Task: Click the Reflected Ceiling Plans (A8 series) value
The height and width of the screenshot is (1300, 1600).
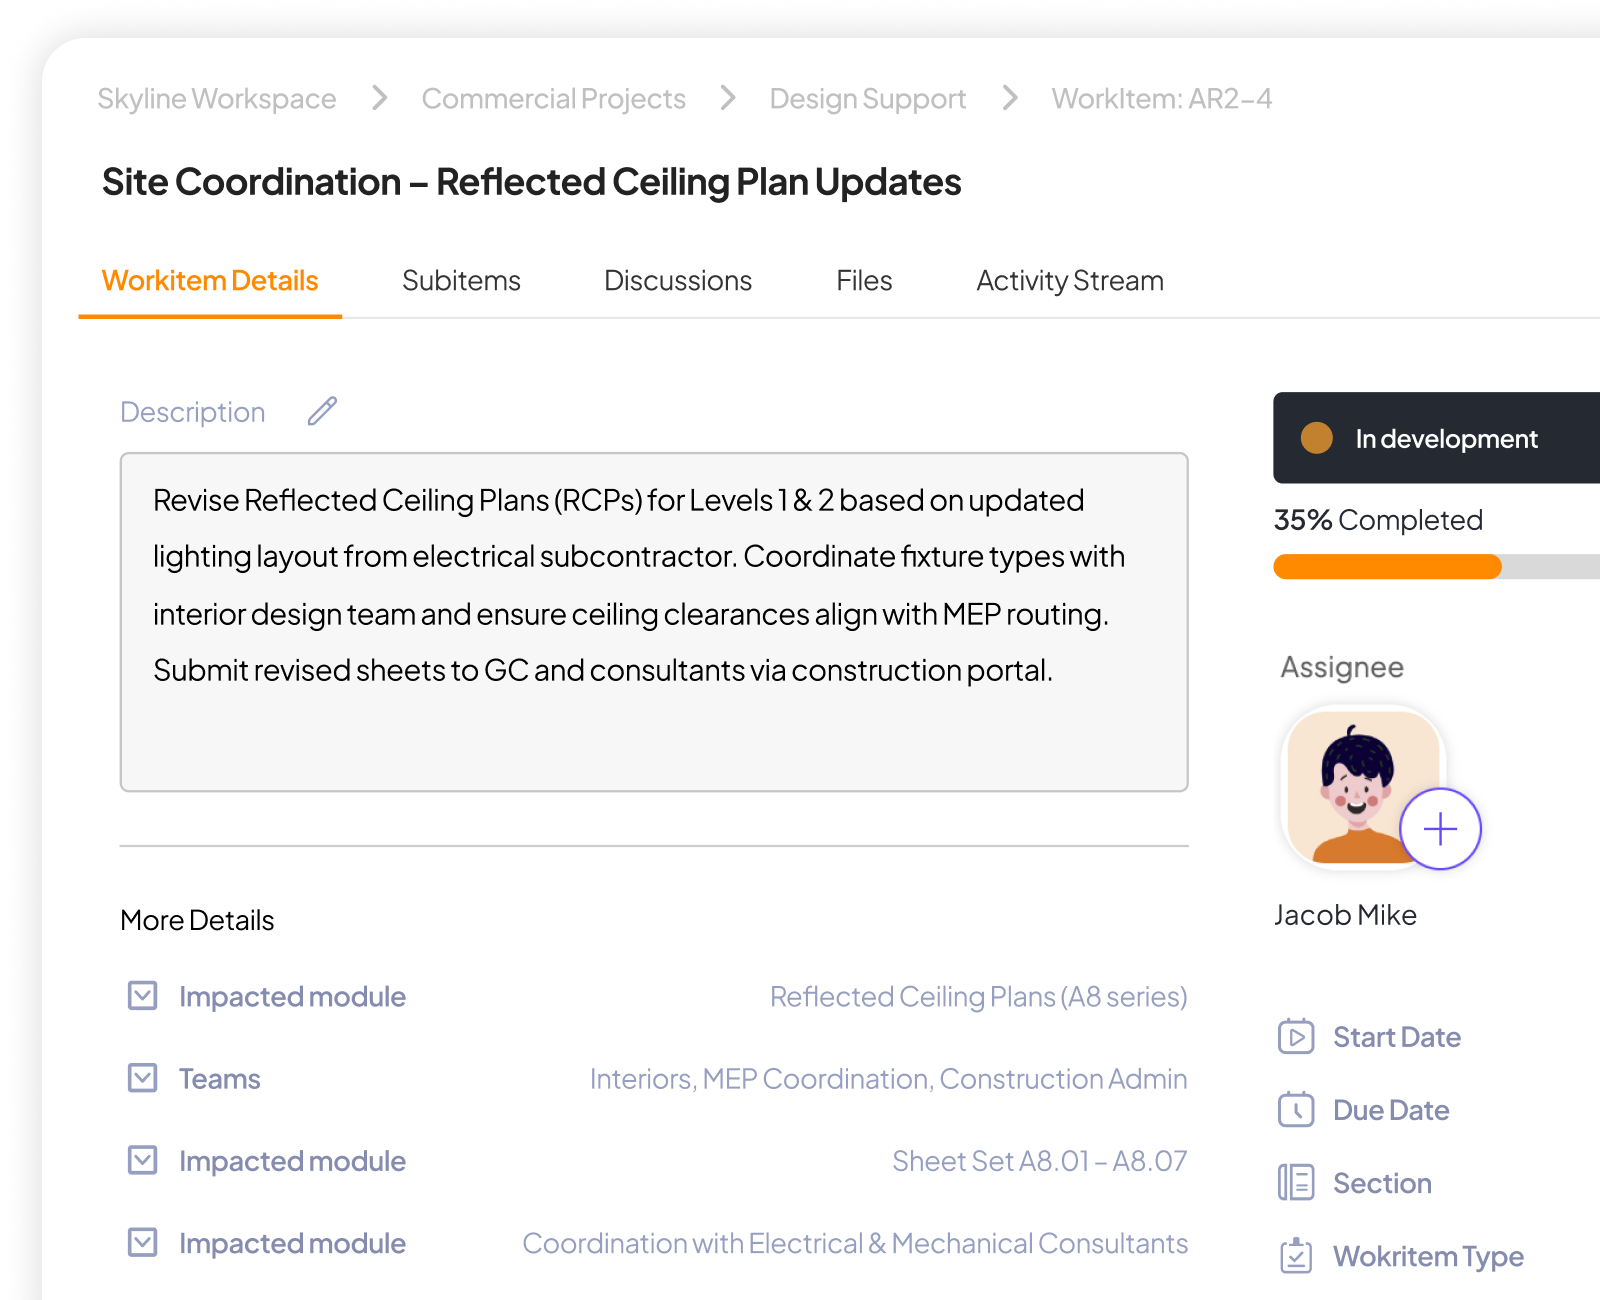Action: click(978, 997)
